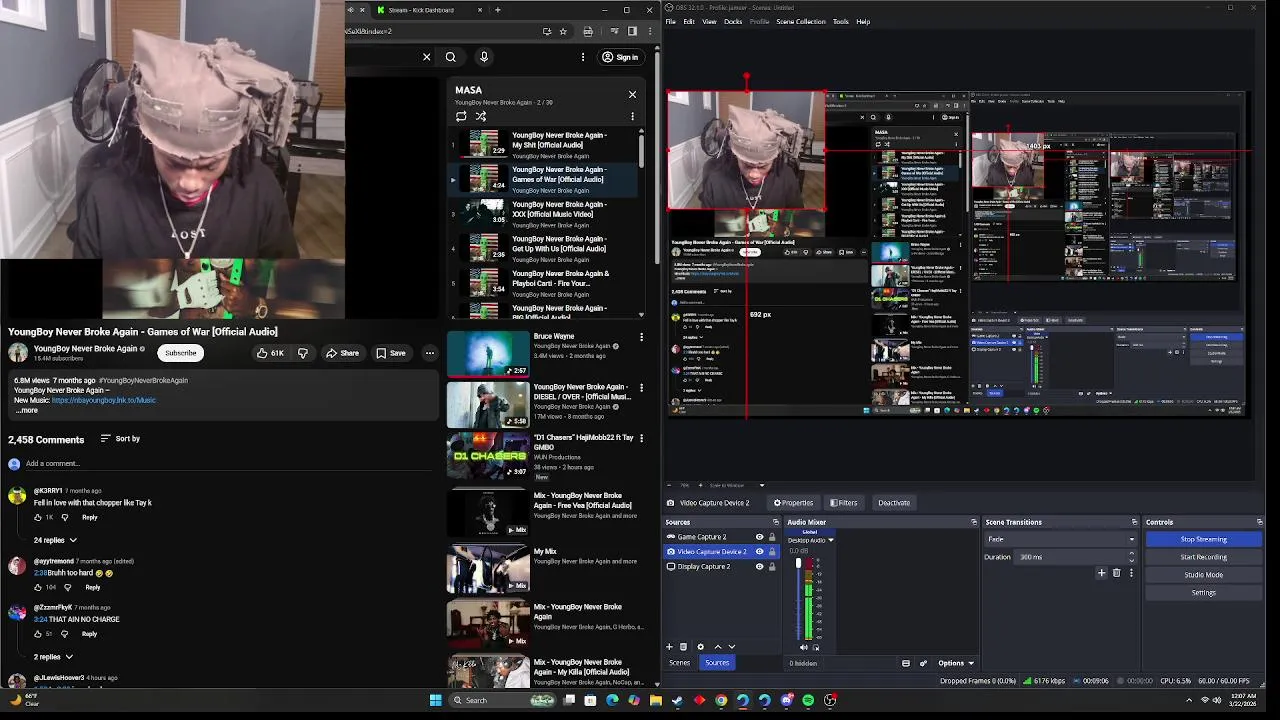Open comments Sort by menu
Screen dimensions: 1280x720
[120, 438]
